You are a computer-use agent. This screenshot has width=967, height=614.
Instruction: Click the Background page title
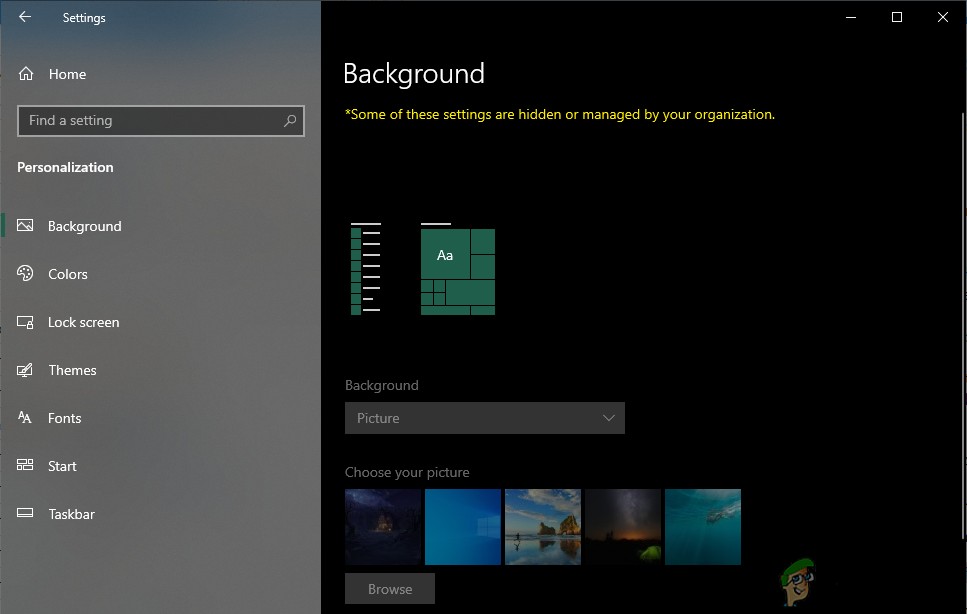click(414, 74)
